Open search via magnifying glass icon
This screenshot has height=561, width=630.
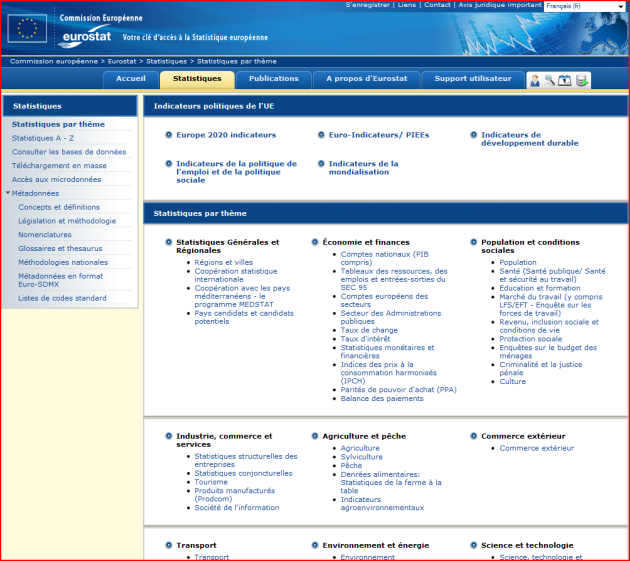tap(549, 80)
